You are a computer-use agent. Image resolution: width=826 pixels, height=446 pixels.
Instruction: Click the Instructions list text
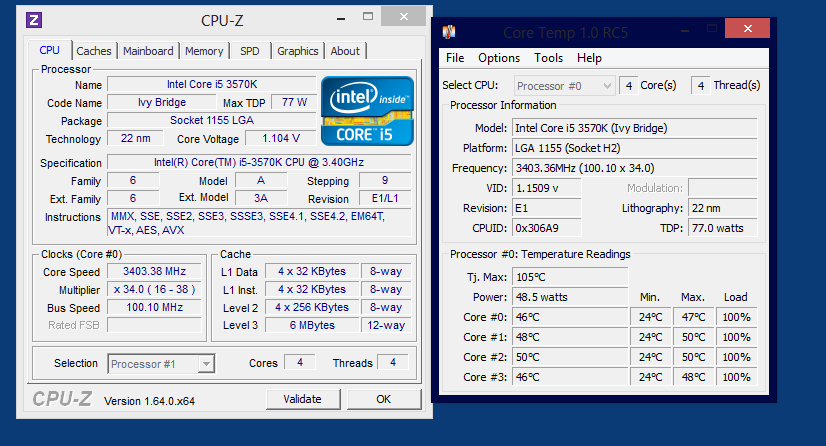tap(259, 223)
